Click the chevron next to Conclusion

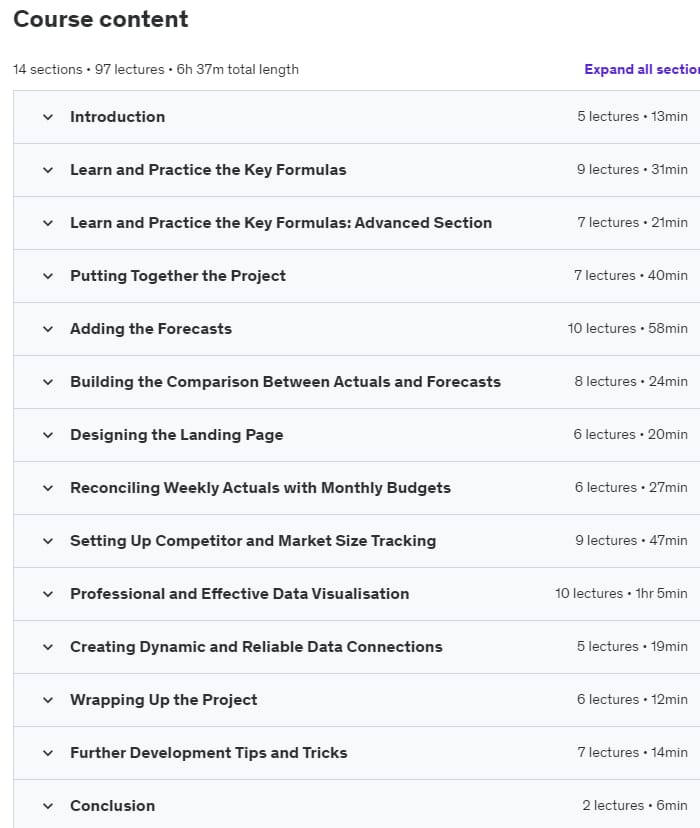[47, 805]
